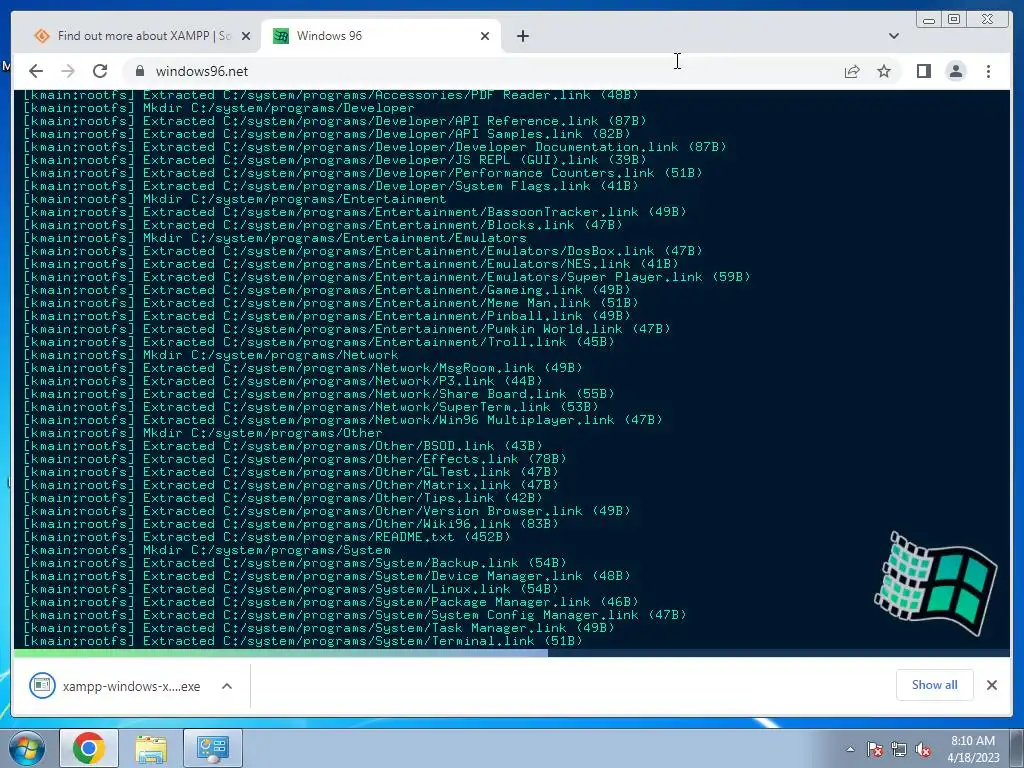Viewport: 1024px width, 768px height.
Task: Click the log line for Wiki96.link
Action: 291,524
